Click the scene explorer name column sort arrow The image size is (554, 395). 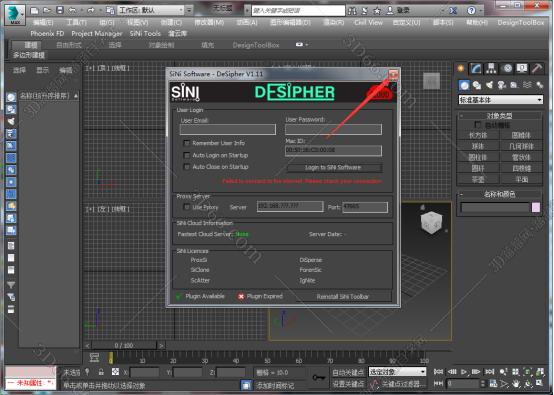(76, 96)
